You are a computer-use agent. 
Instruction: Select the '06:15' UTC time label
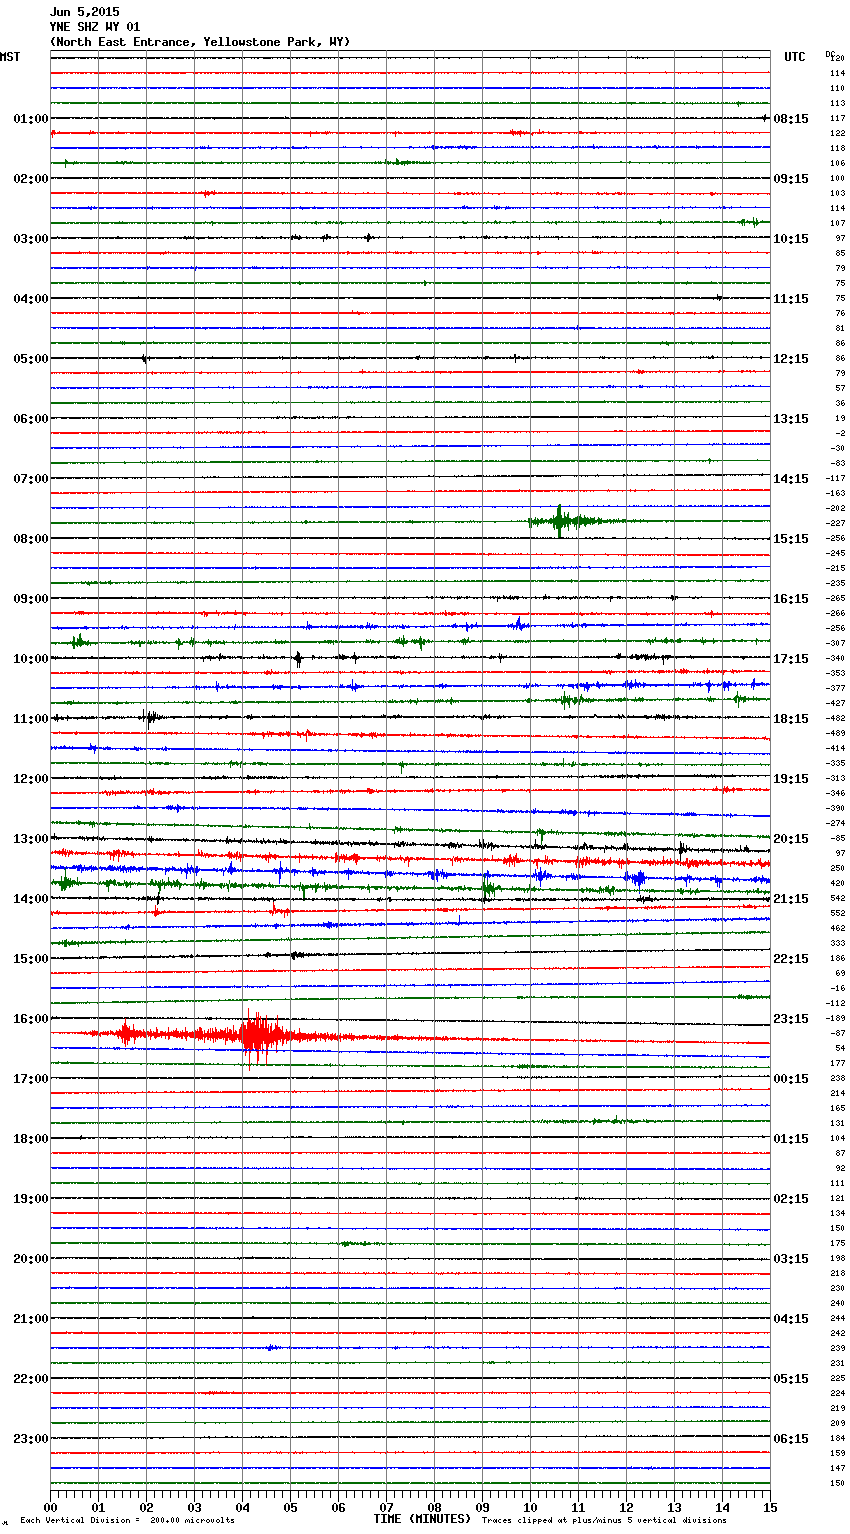[x=791, y=1439]
